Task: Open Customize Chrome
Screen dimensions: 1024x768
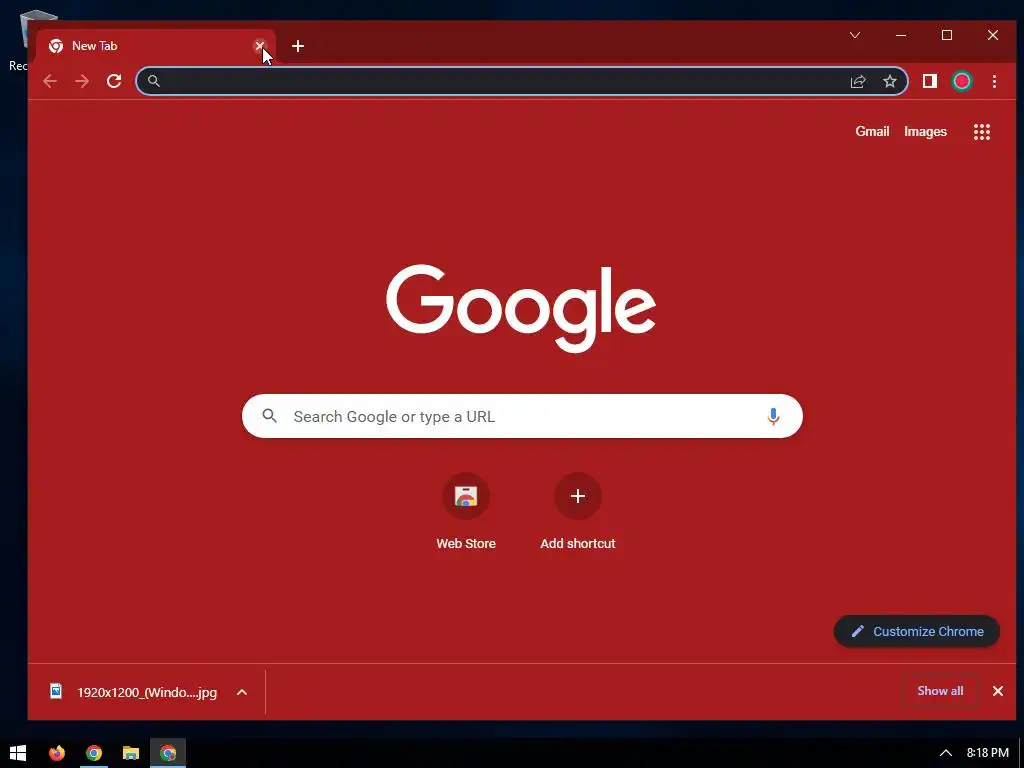Action: (917, 632)
